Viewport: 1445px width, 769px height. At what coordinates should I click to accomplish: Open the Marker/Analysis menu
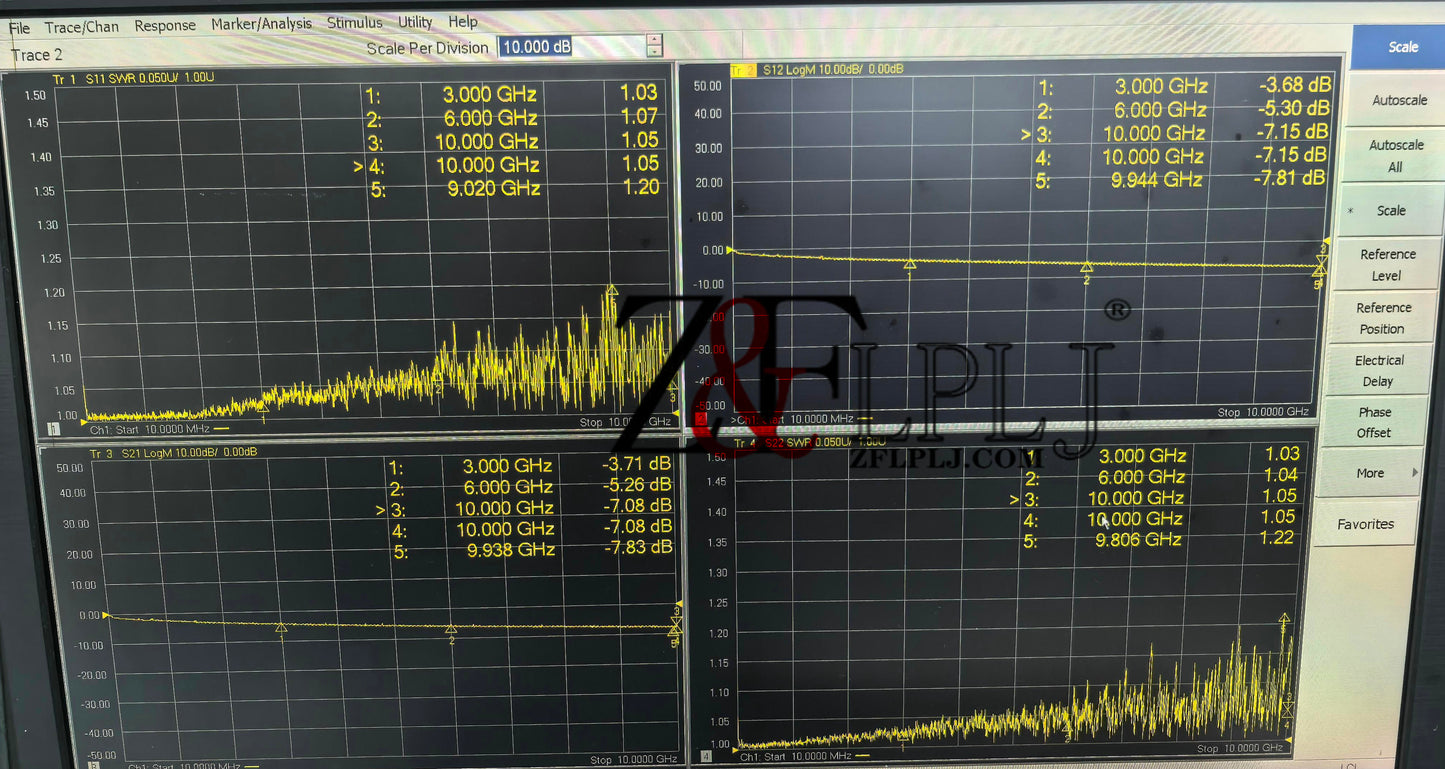tap(261, 23)
